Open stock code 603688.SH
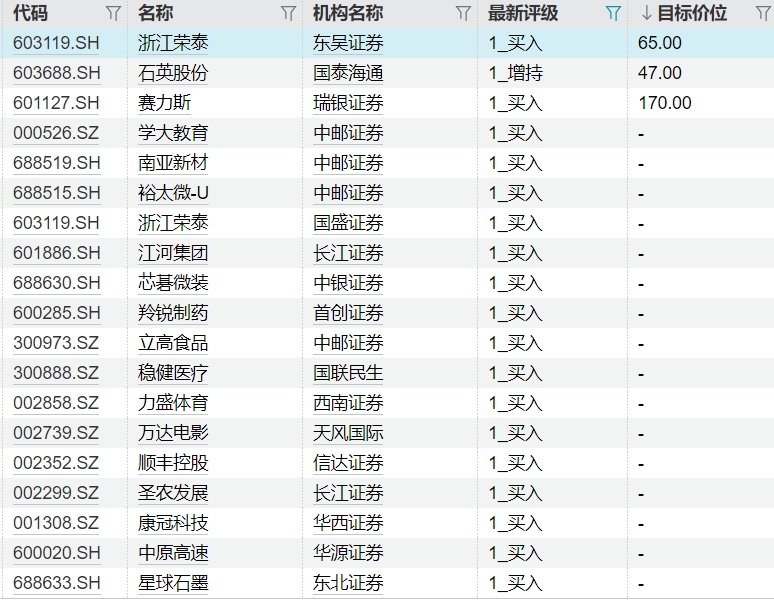774x600 pixels. (x=56, y=73)
